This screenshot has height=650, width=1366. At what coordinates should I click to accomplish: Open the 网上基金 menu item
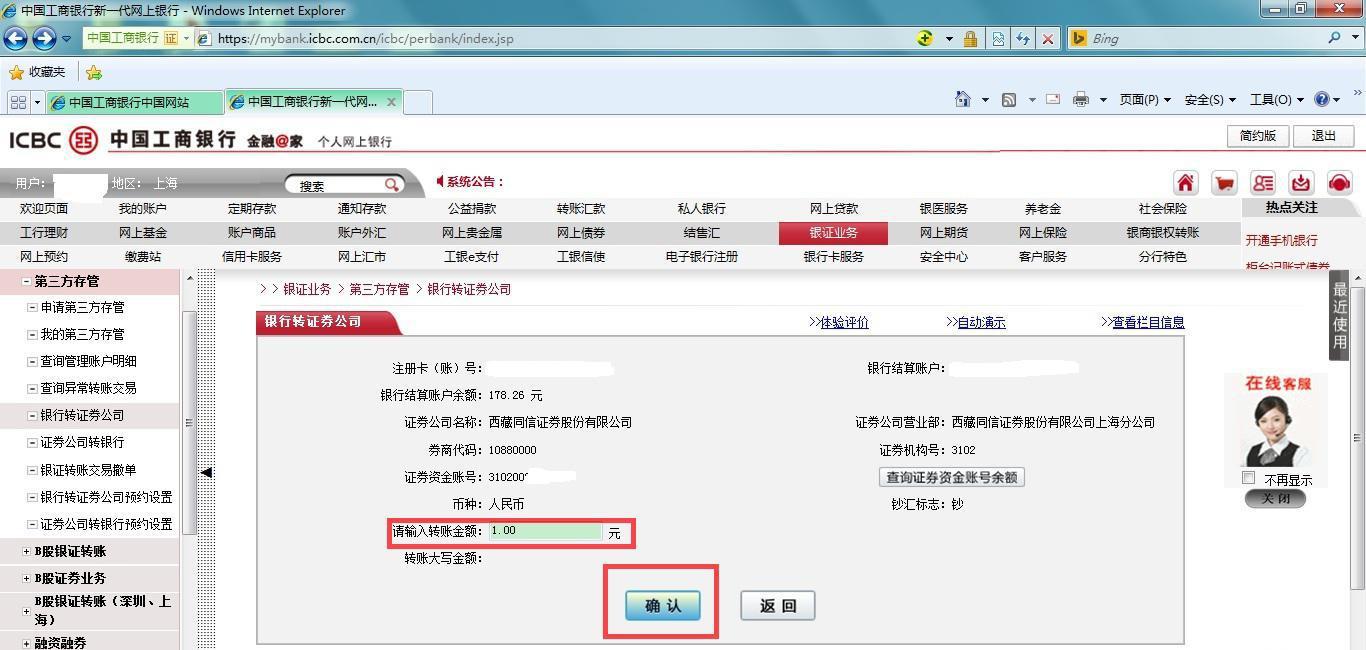pos(143,233)
